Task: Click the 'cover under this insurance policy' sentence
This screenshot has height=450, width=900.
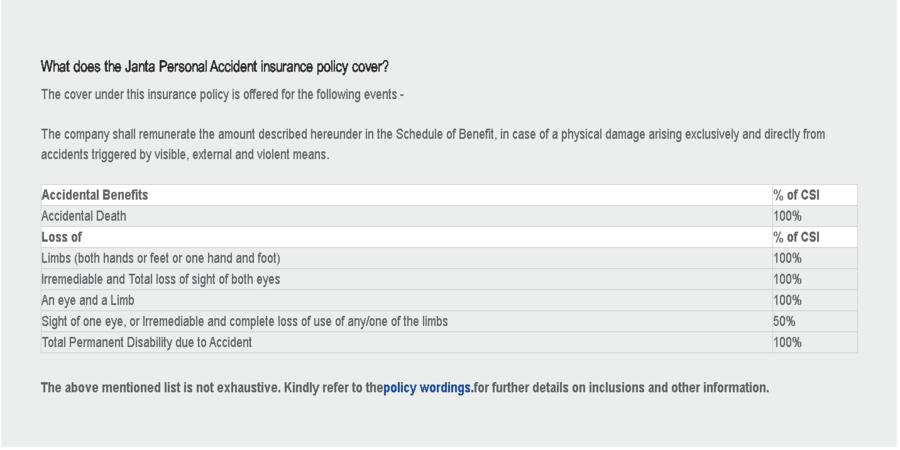Action: click(222, 94)
